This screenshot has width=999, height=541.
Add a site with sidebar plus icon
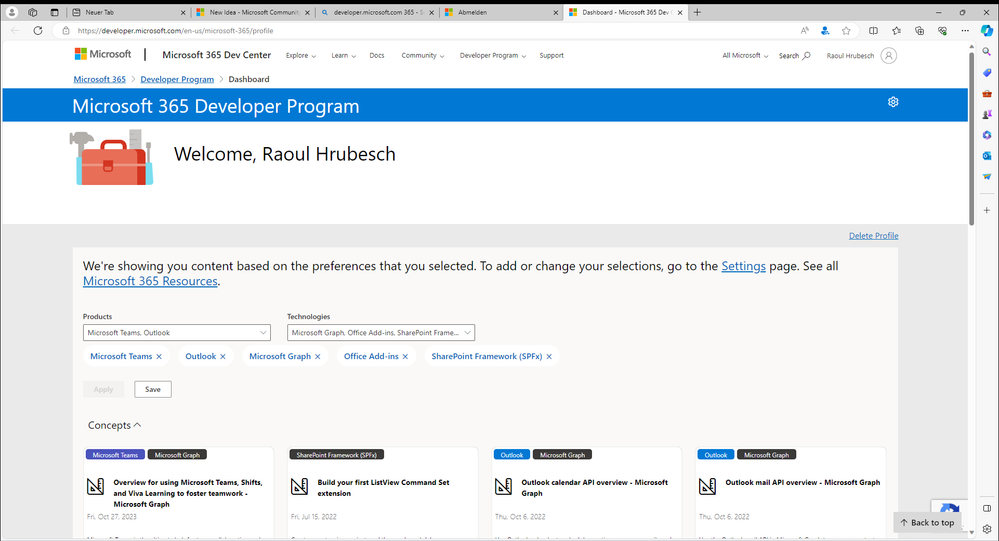(x=986, y=210)
